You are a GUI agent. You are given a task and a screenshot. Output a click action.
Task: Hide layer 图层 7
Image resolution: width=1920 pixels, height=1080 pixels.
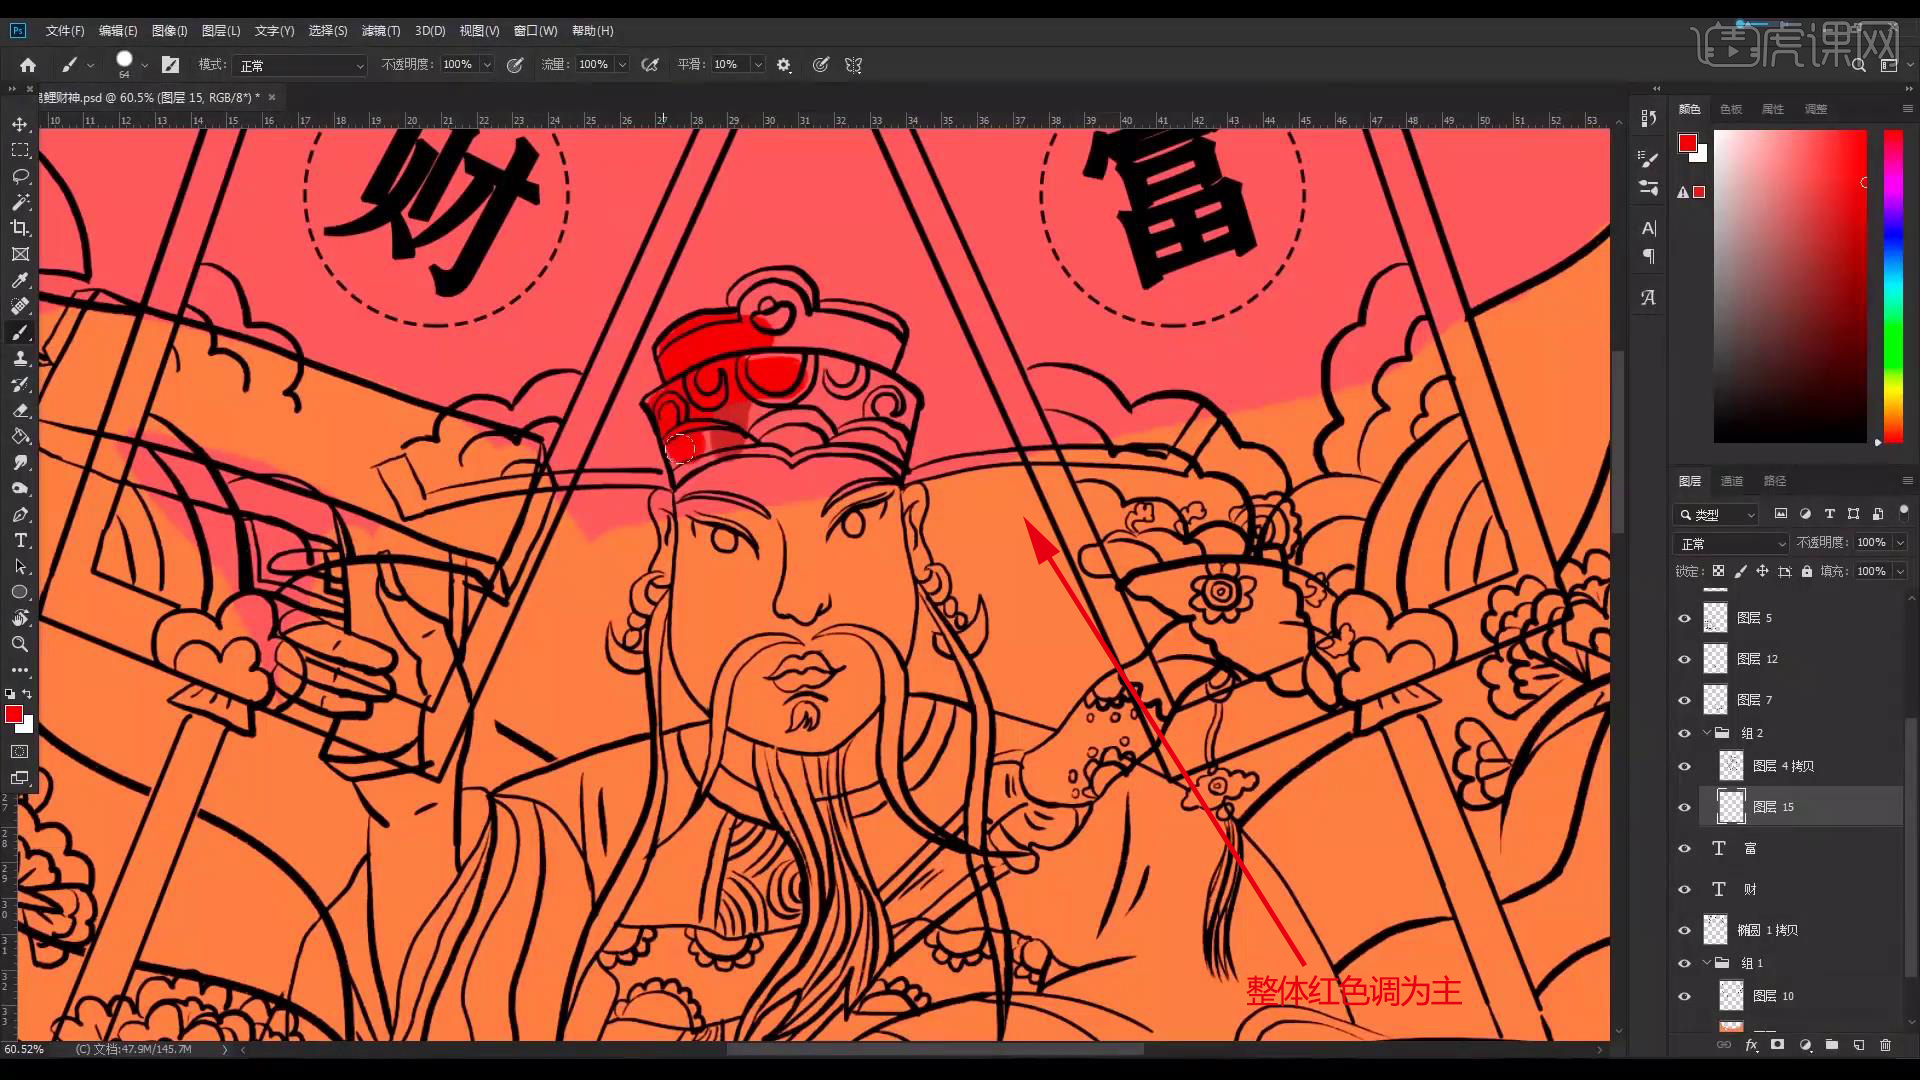point(1685,700)
